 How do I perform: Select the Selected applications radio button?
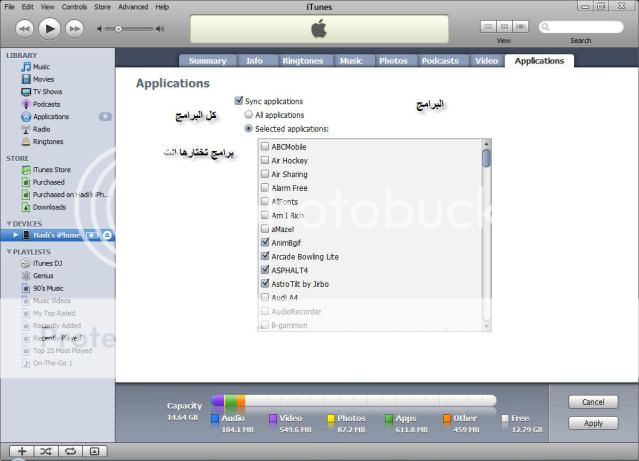(x=248, y=128)
